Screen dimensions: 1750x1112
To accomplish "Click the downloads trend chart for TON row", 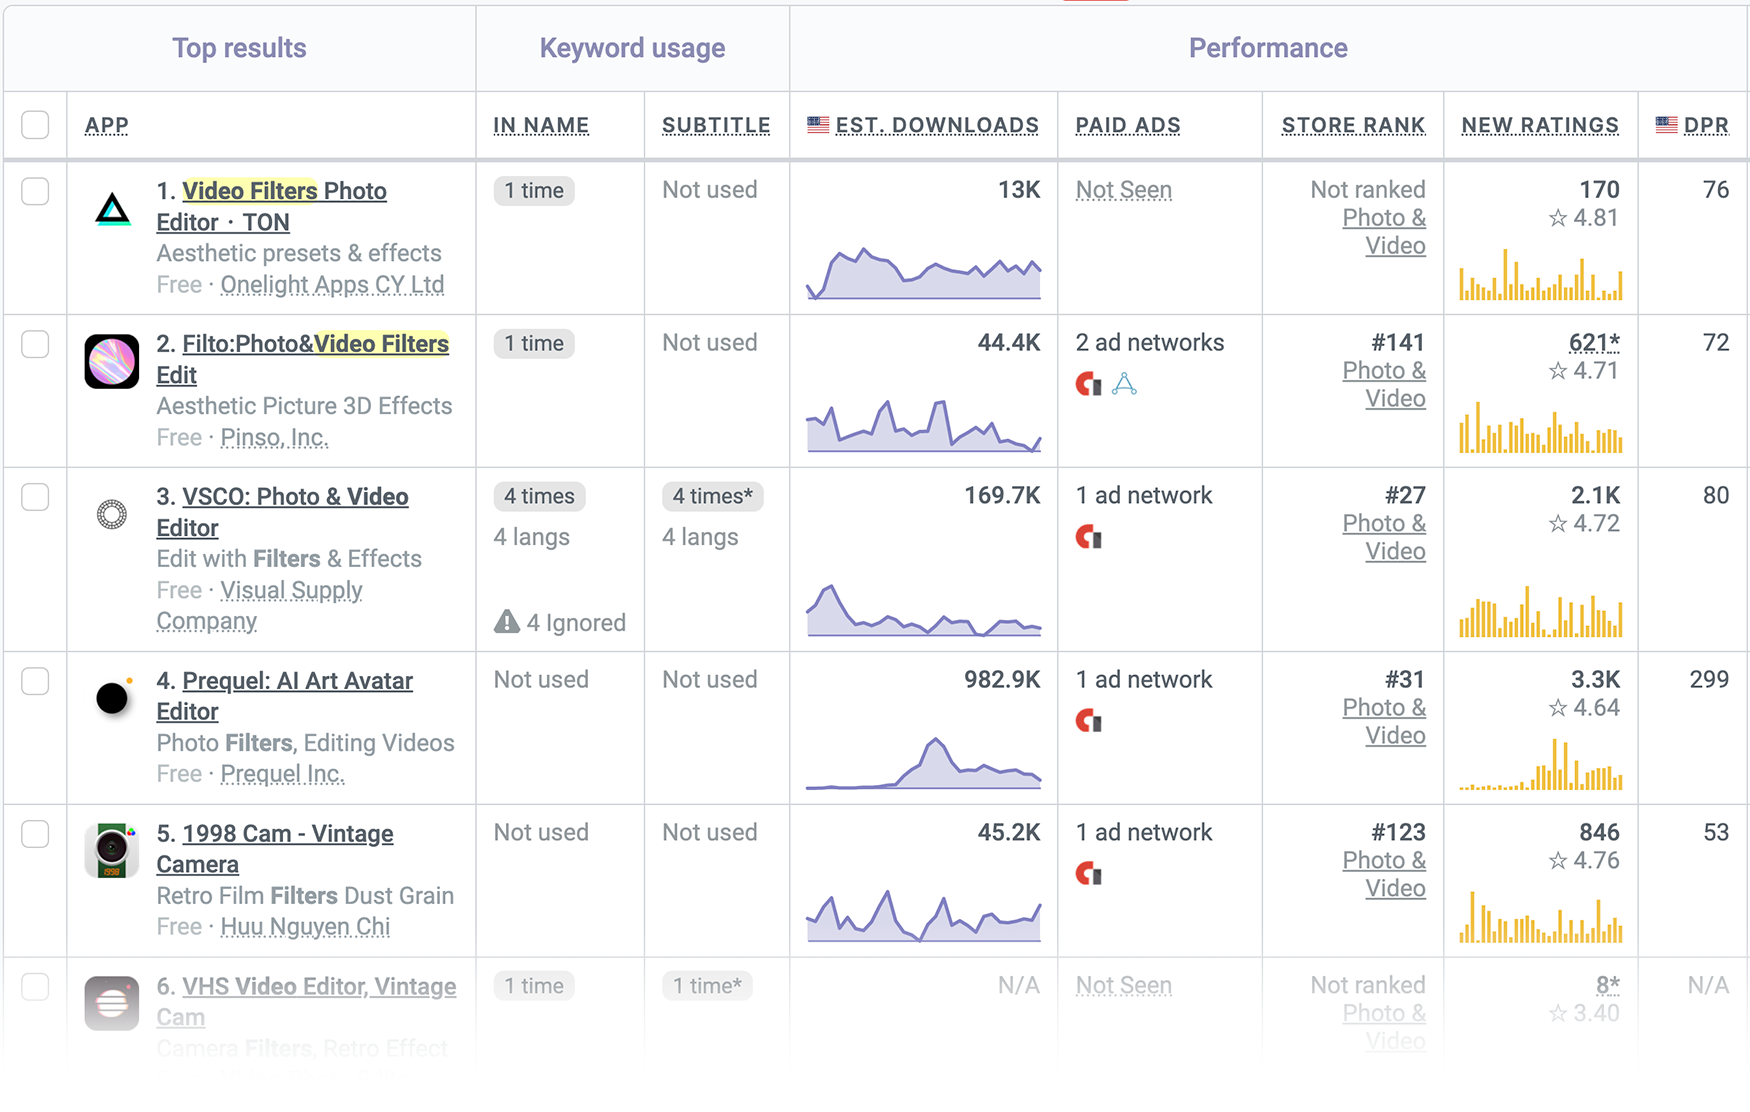I will coord(923,273).
